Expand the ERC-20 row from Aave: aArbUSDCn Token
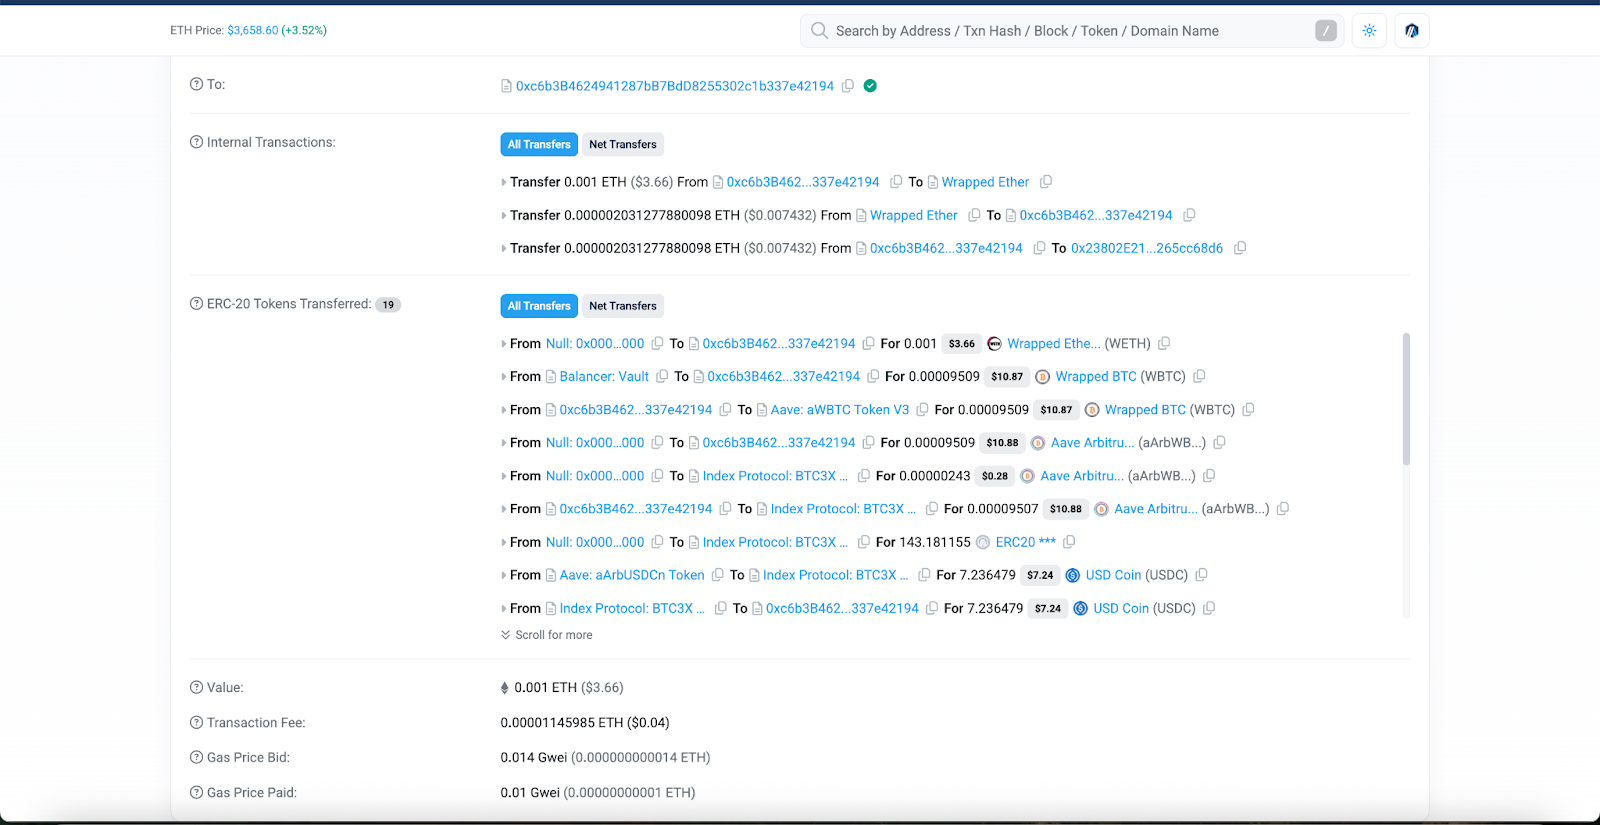The width and height of the screenshot is (1600, 825). pyautogui.click(x=504, y=575)
